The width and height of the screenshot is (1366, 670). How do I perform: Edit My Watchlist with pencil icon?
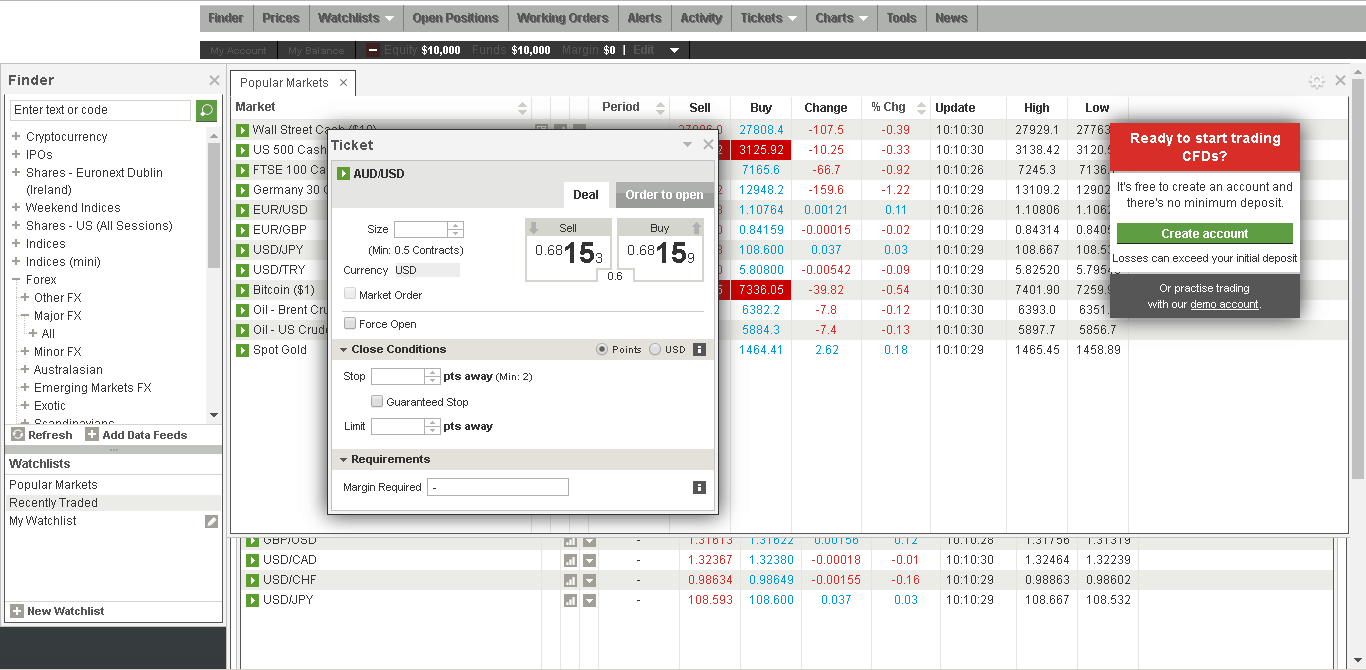click(x=211, y=521)
